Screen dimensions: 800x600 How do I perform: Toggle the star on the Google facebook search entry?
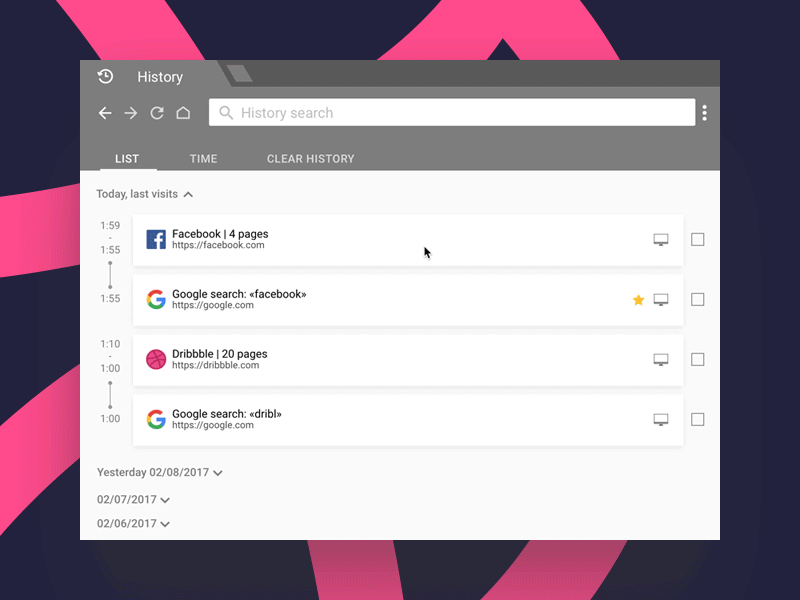coord(638,300)
